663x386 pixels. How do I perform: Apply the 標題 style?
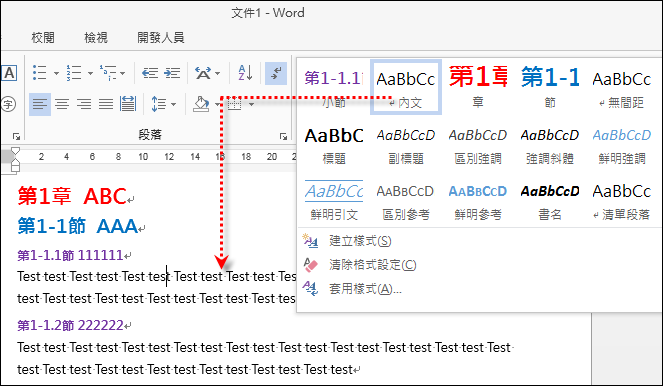point(334,145)
